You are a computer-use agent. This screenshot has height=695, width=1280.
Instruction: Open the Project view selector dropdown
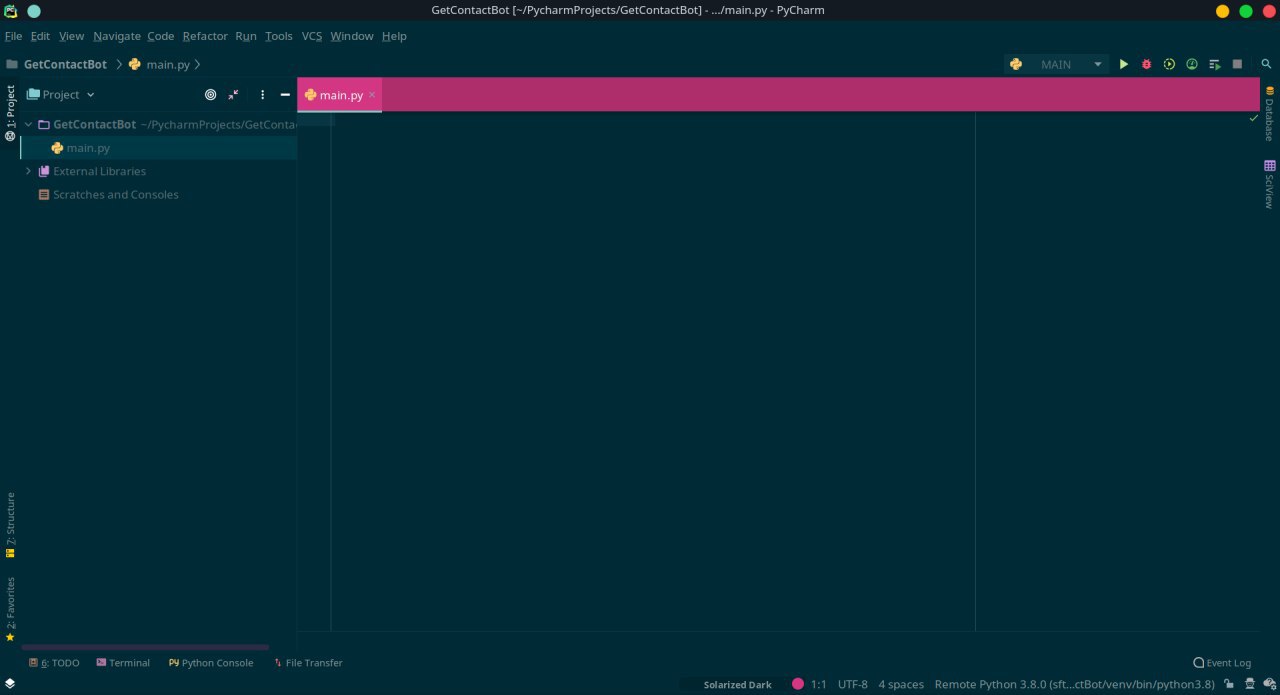(61, 94)
